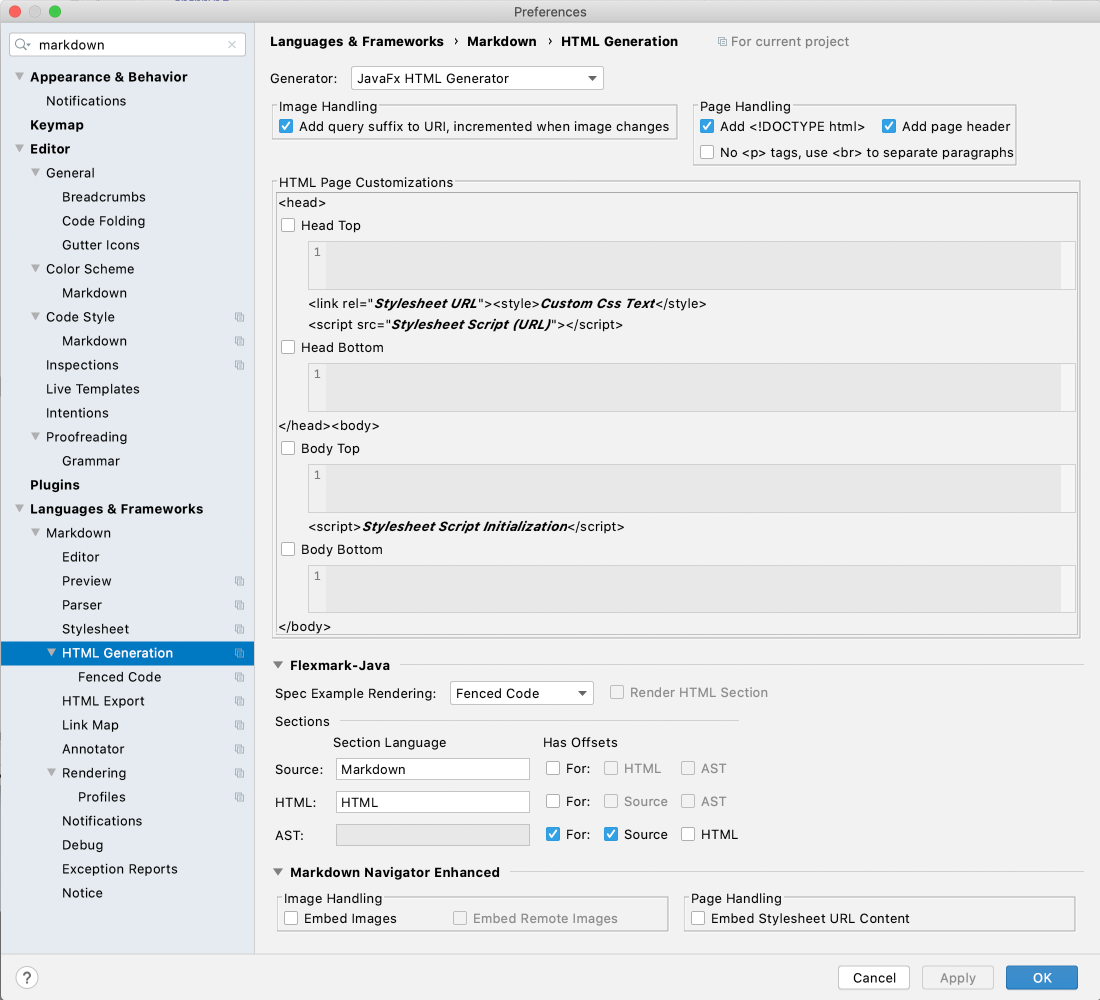Collapse the HTML Generation node arrow
This screenshot has width=1100, height=1000.
[52, 653]
